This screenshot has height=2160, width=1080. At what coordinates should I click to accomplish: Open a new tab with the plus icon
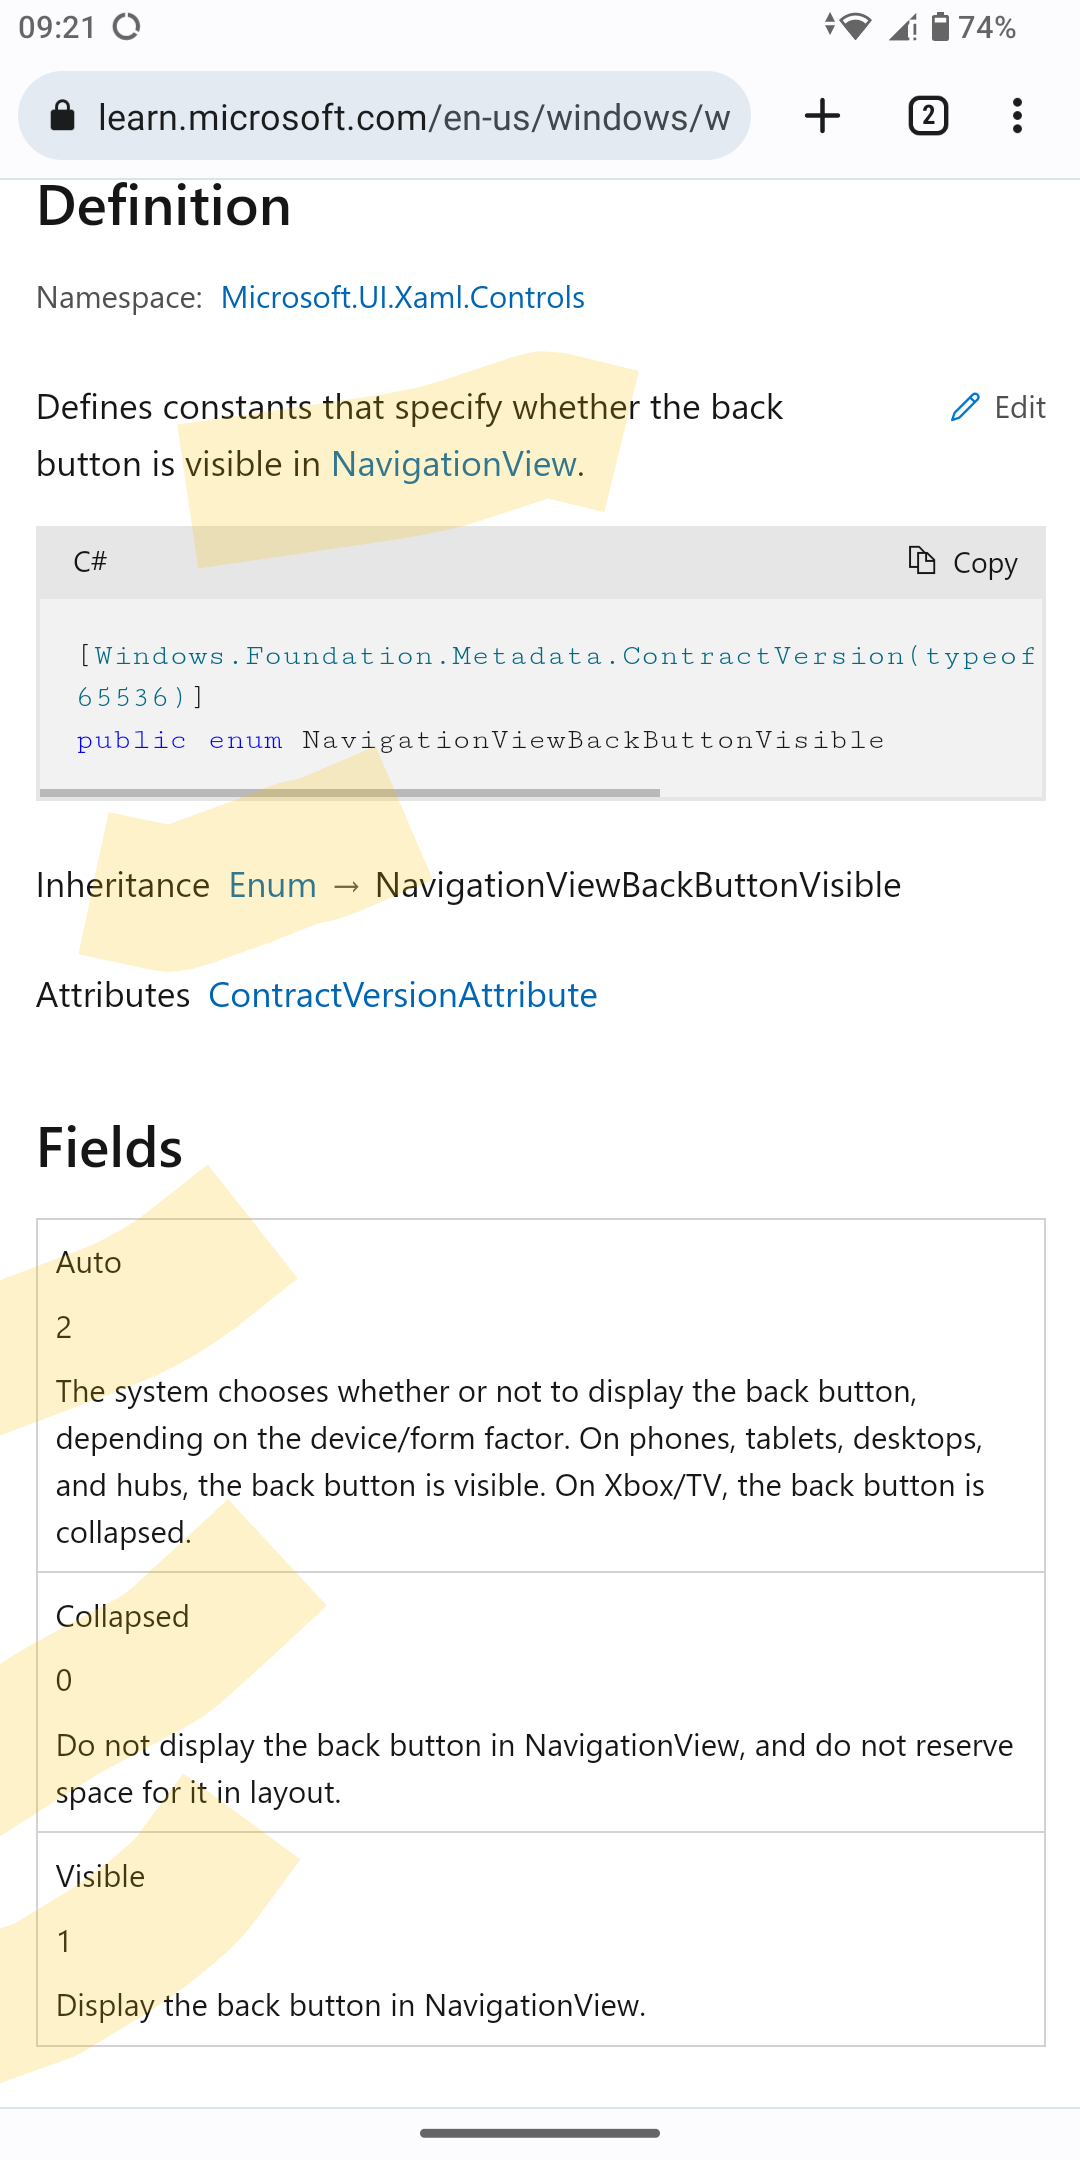pos(822,116)
